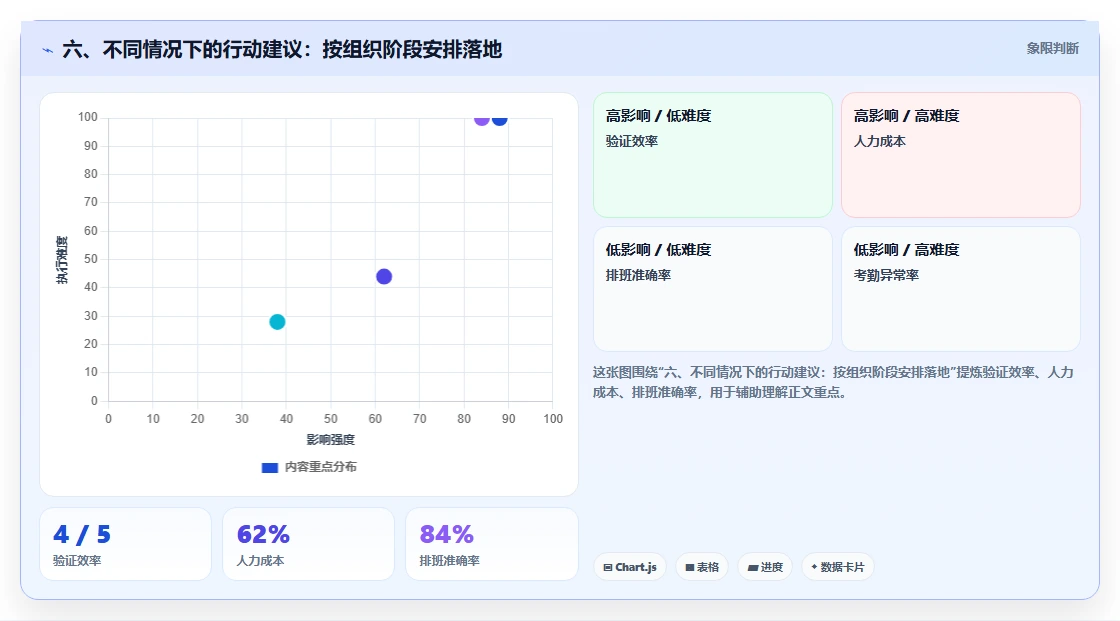This screenshot has width=1120, height=621.
Task: Click the 影响强度 x-axis title
Action: [331, 439]
